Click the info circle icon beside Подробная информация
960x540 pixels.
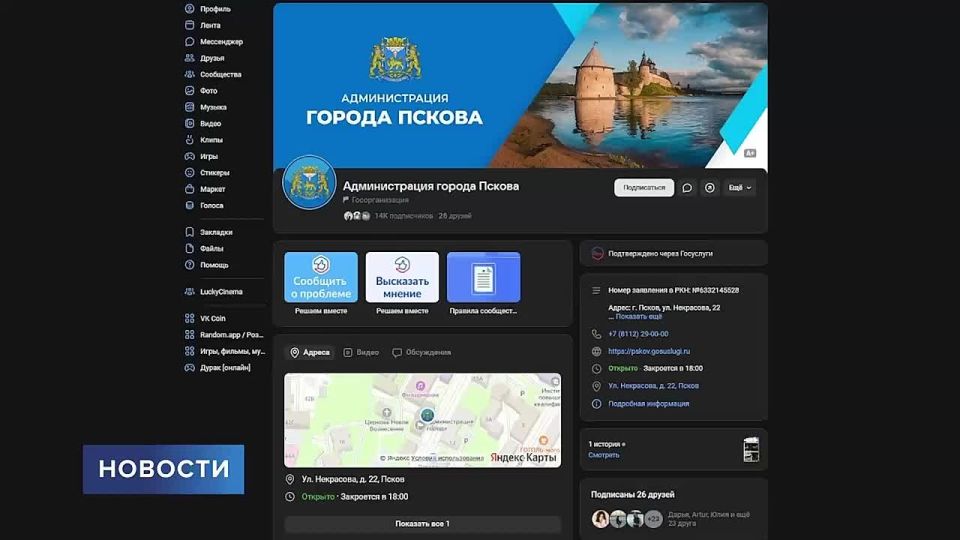click(x=596, y=404)
